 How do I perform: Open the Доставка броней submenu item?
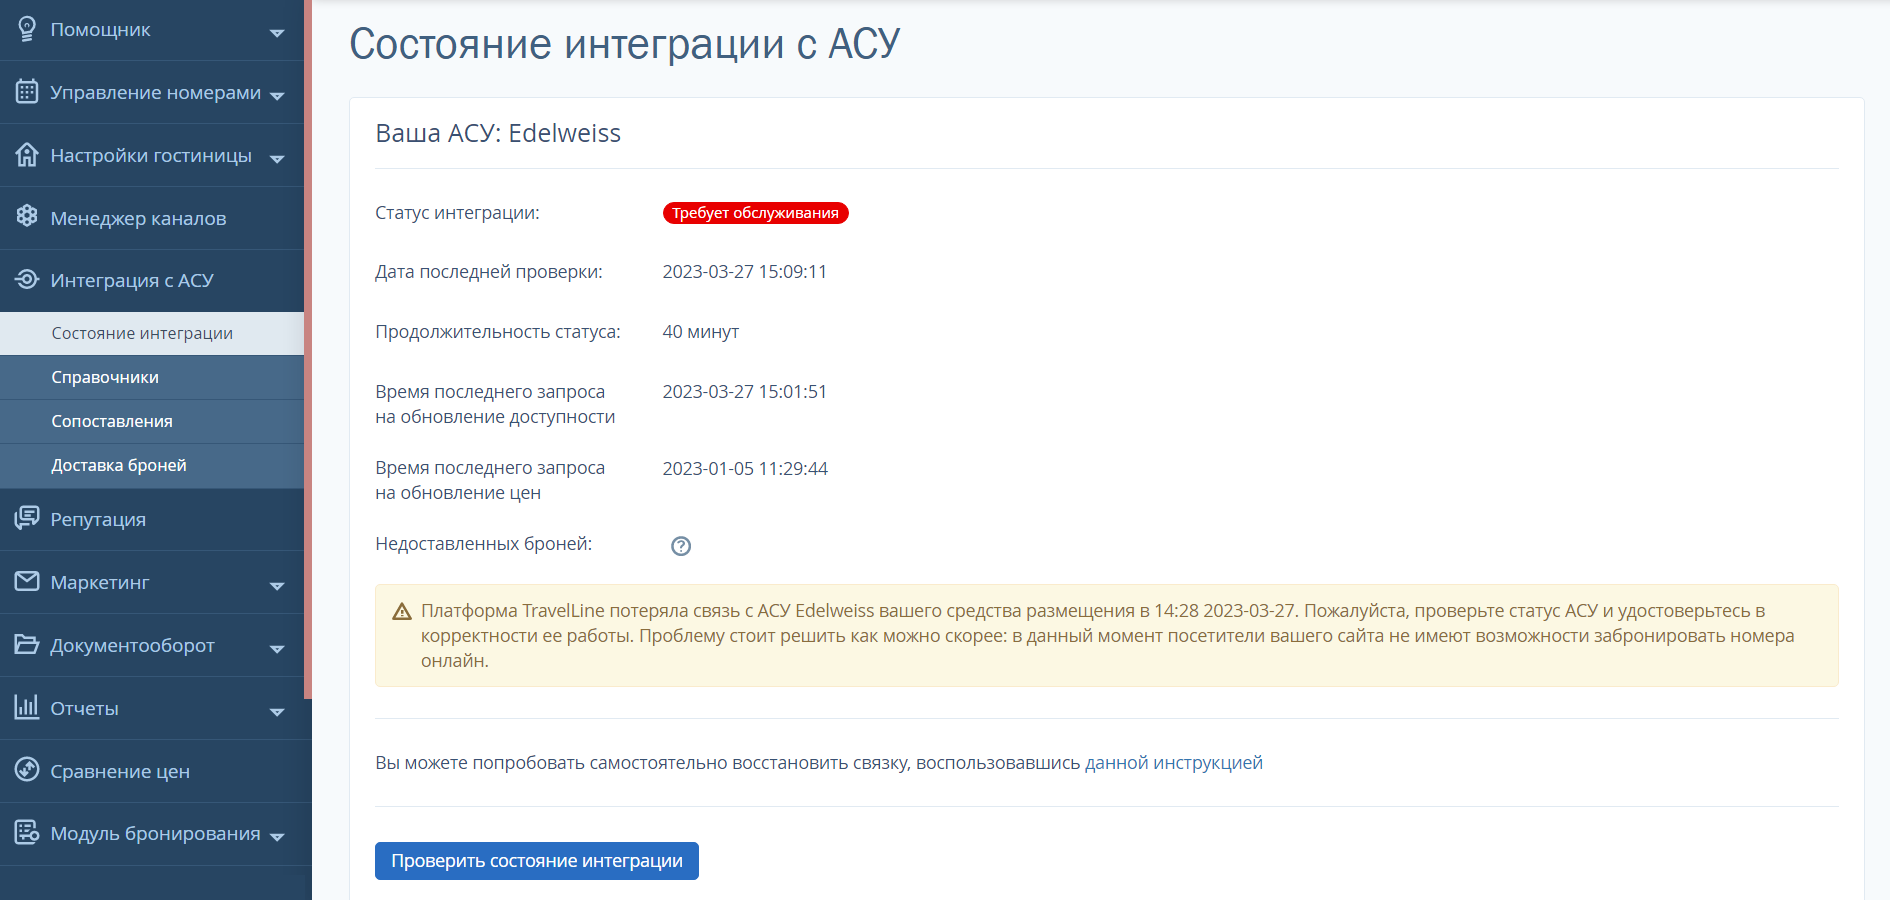click(152, 466)
